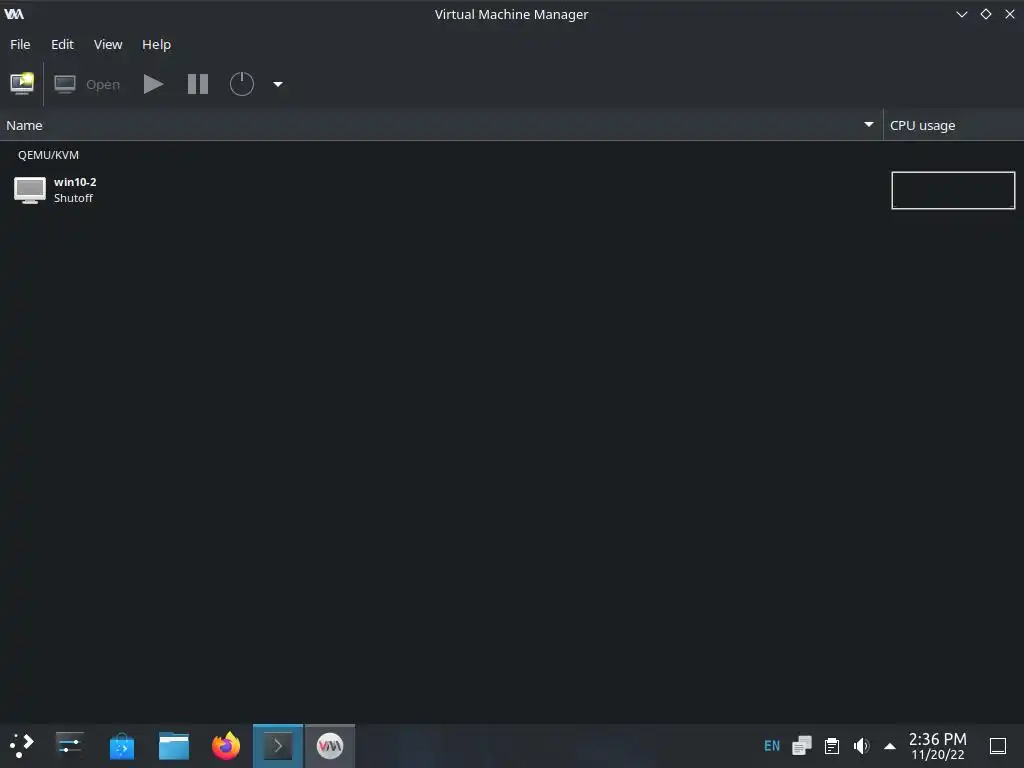Click the network tray icon
This screenshot has width=1024, height=768.
(802, 746)
